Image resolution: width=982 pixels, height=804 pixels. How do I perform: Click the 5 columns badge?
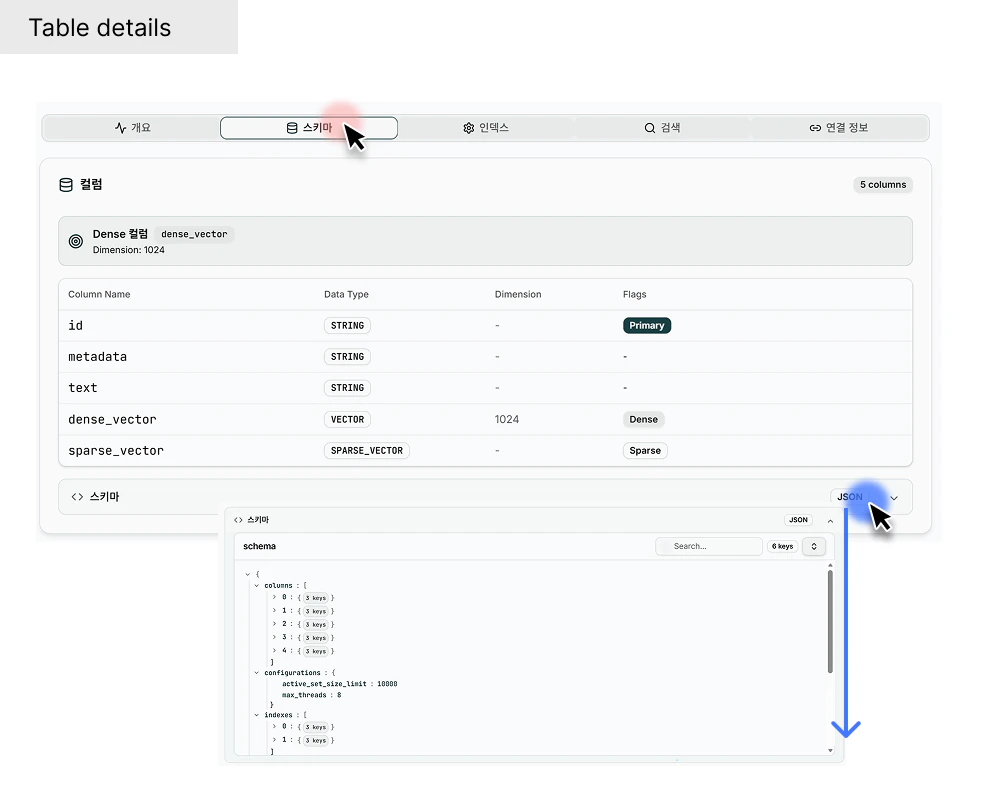pos(882,184)
